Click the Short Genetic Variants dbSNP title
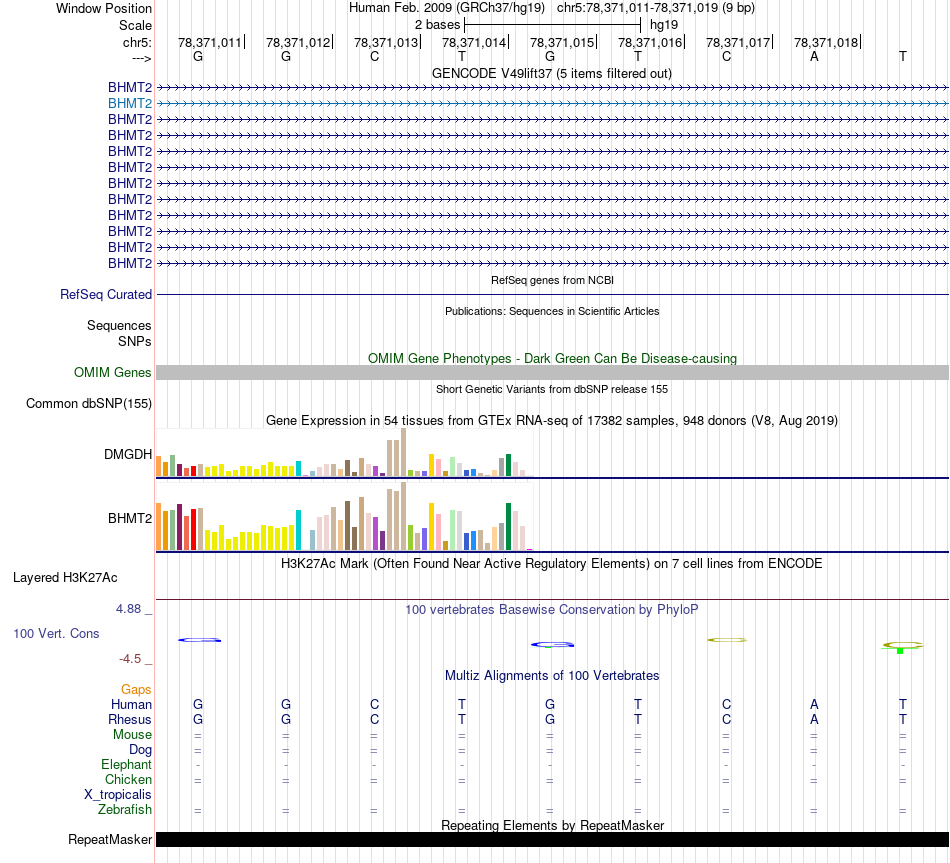950x863 pixels. [552, 389]
